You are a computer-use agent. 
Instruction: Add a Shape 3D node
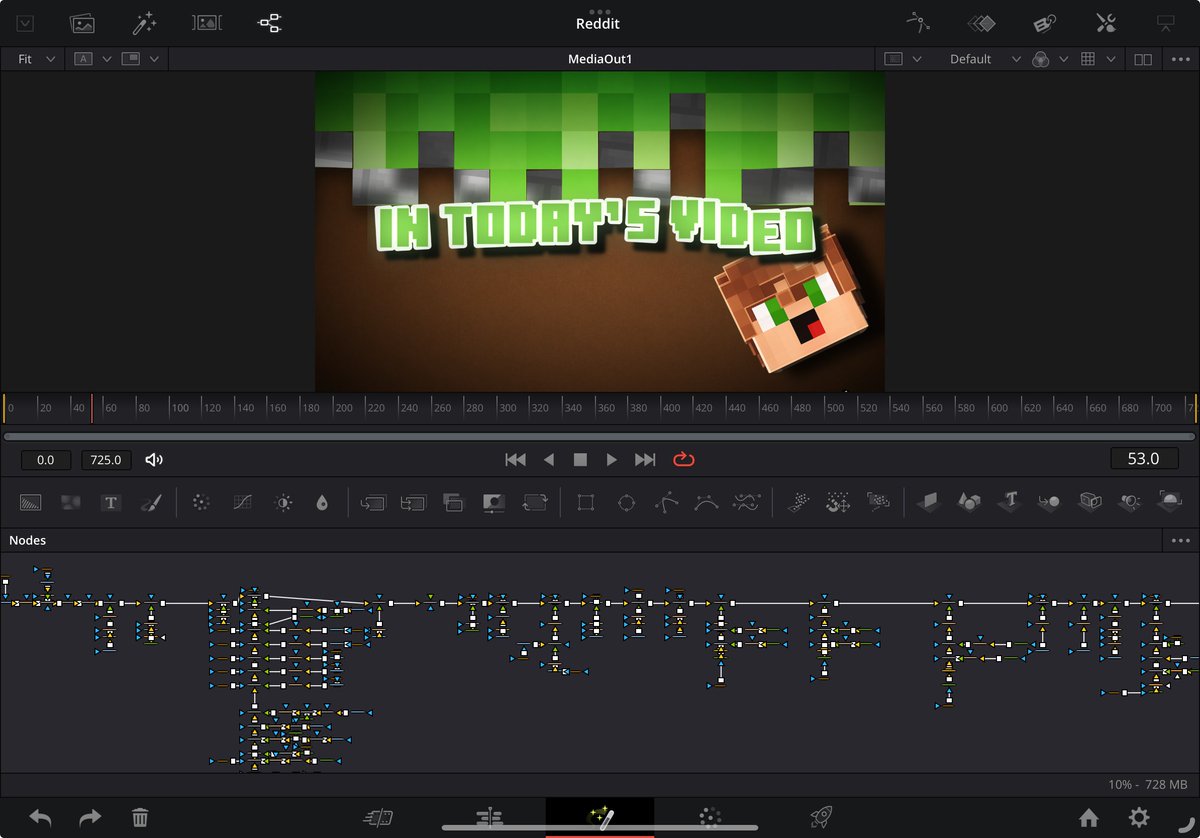(x=969, y=502)
